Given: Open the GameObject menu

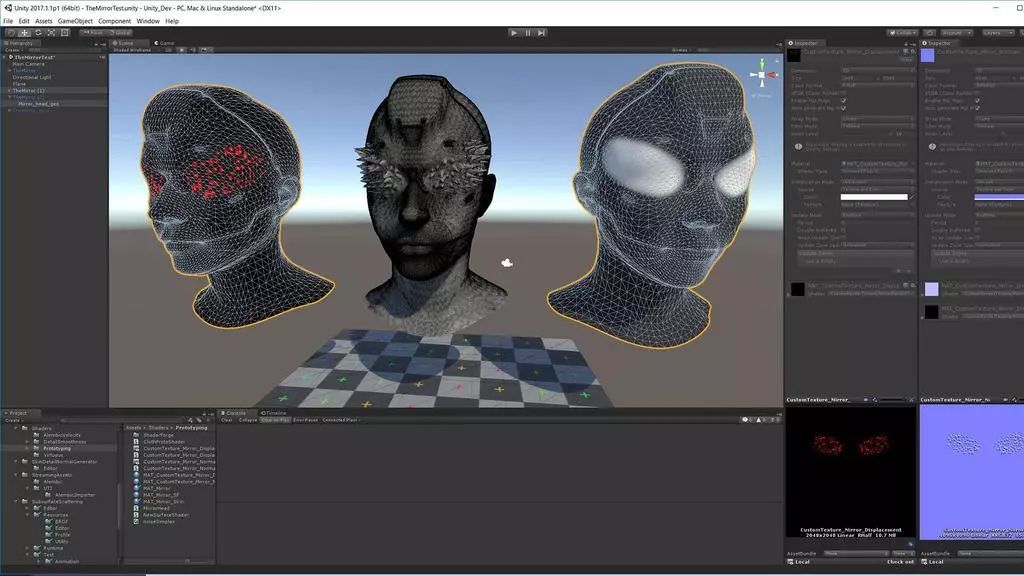Looking at the screenshot, I should pyautogui.click(x=75, y=21).
